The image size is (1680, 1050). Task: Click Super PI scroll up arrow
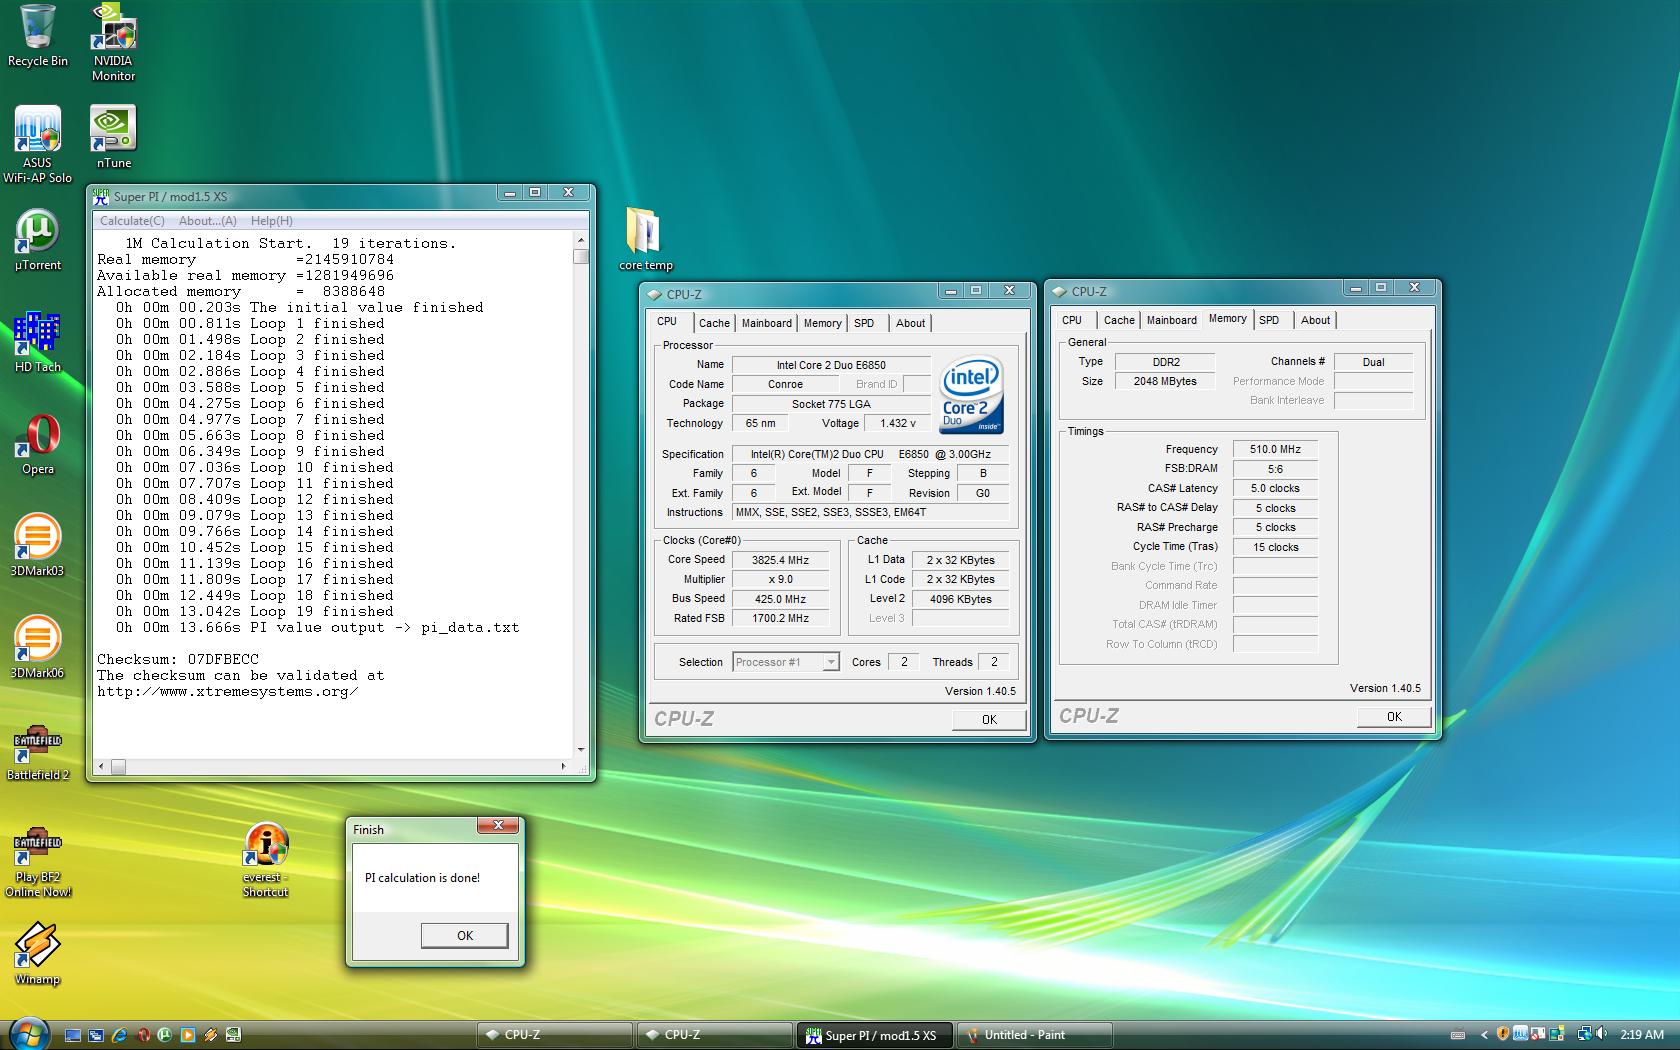click(581, 241)
